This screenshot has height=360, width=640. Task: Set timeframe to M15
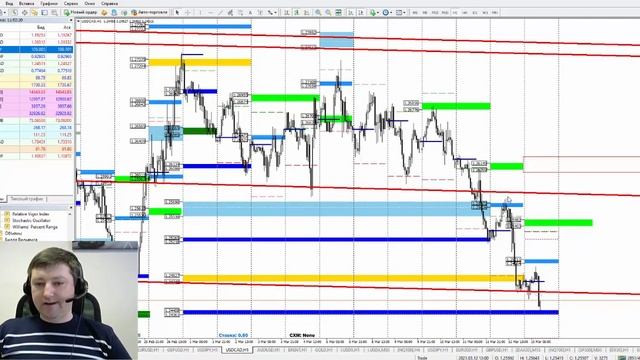[435, 13]
